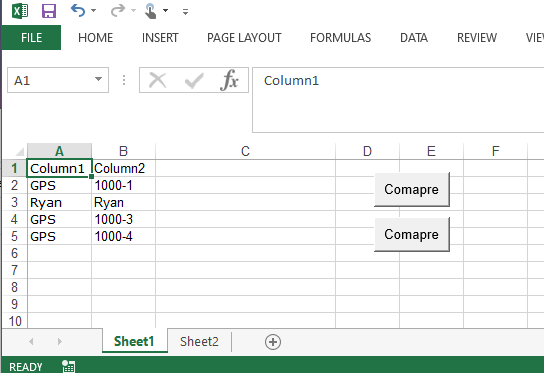Click the upper Comapre button
Screen dimensions: 544x373
coord(412,189)
